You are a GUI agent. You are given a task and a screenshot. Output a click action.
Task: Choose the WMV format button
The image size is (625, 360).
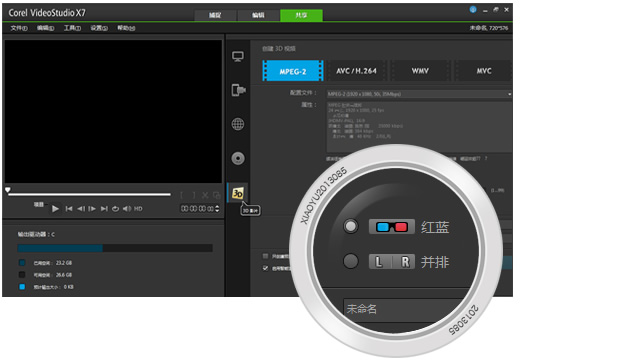click(x=420, y=71)
